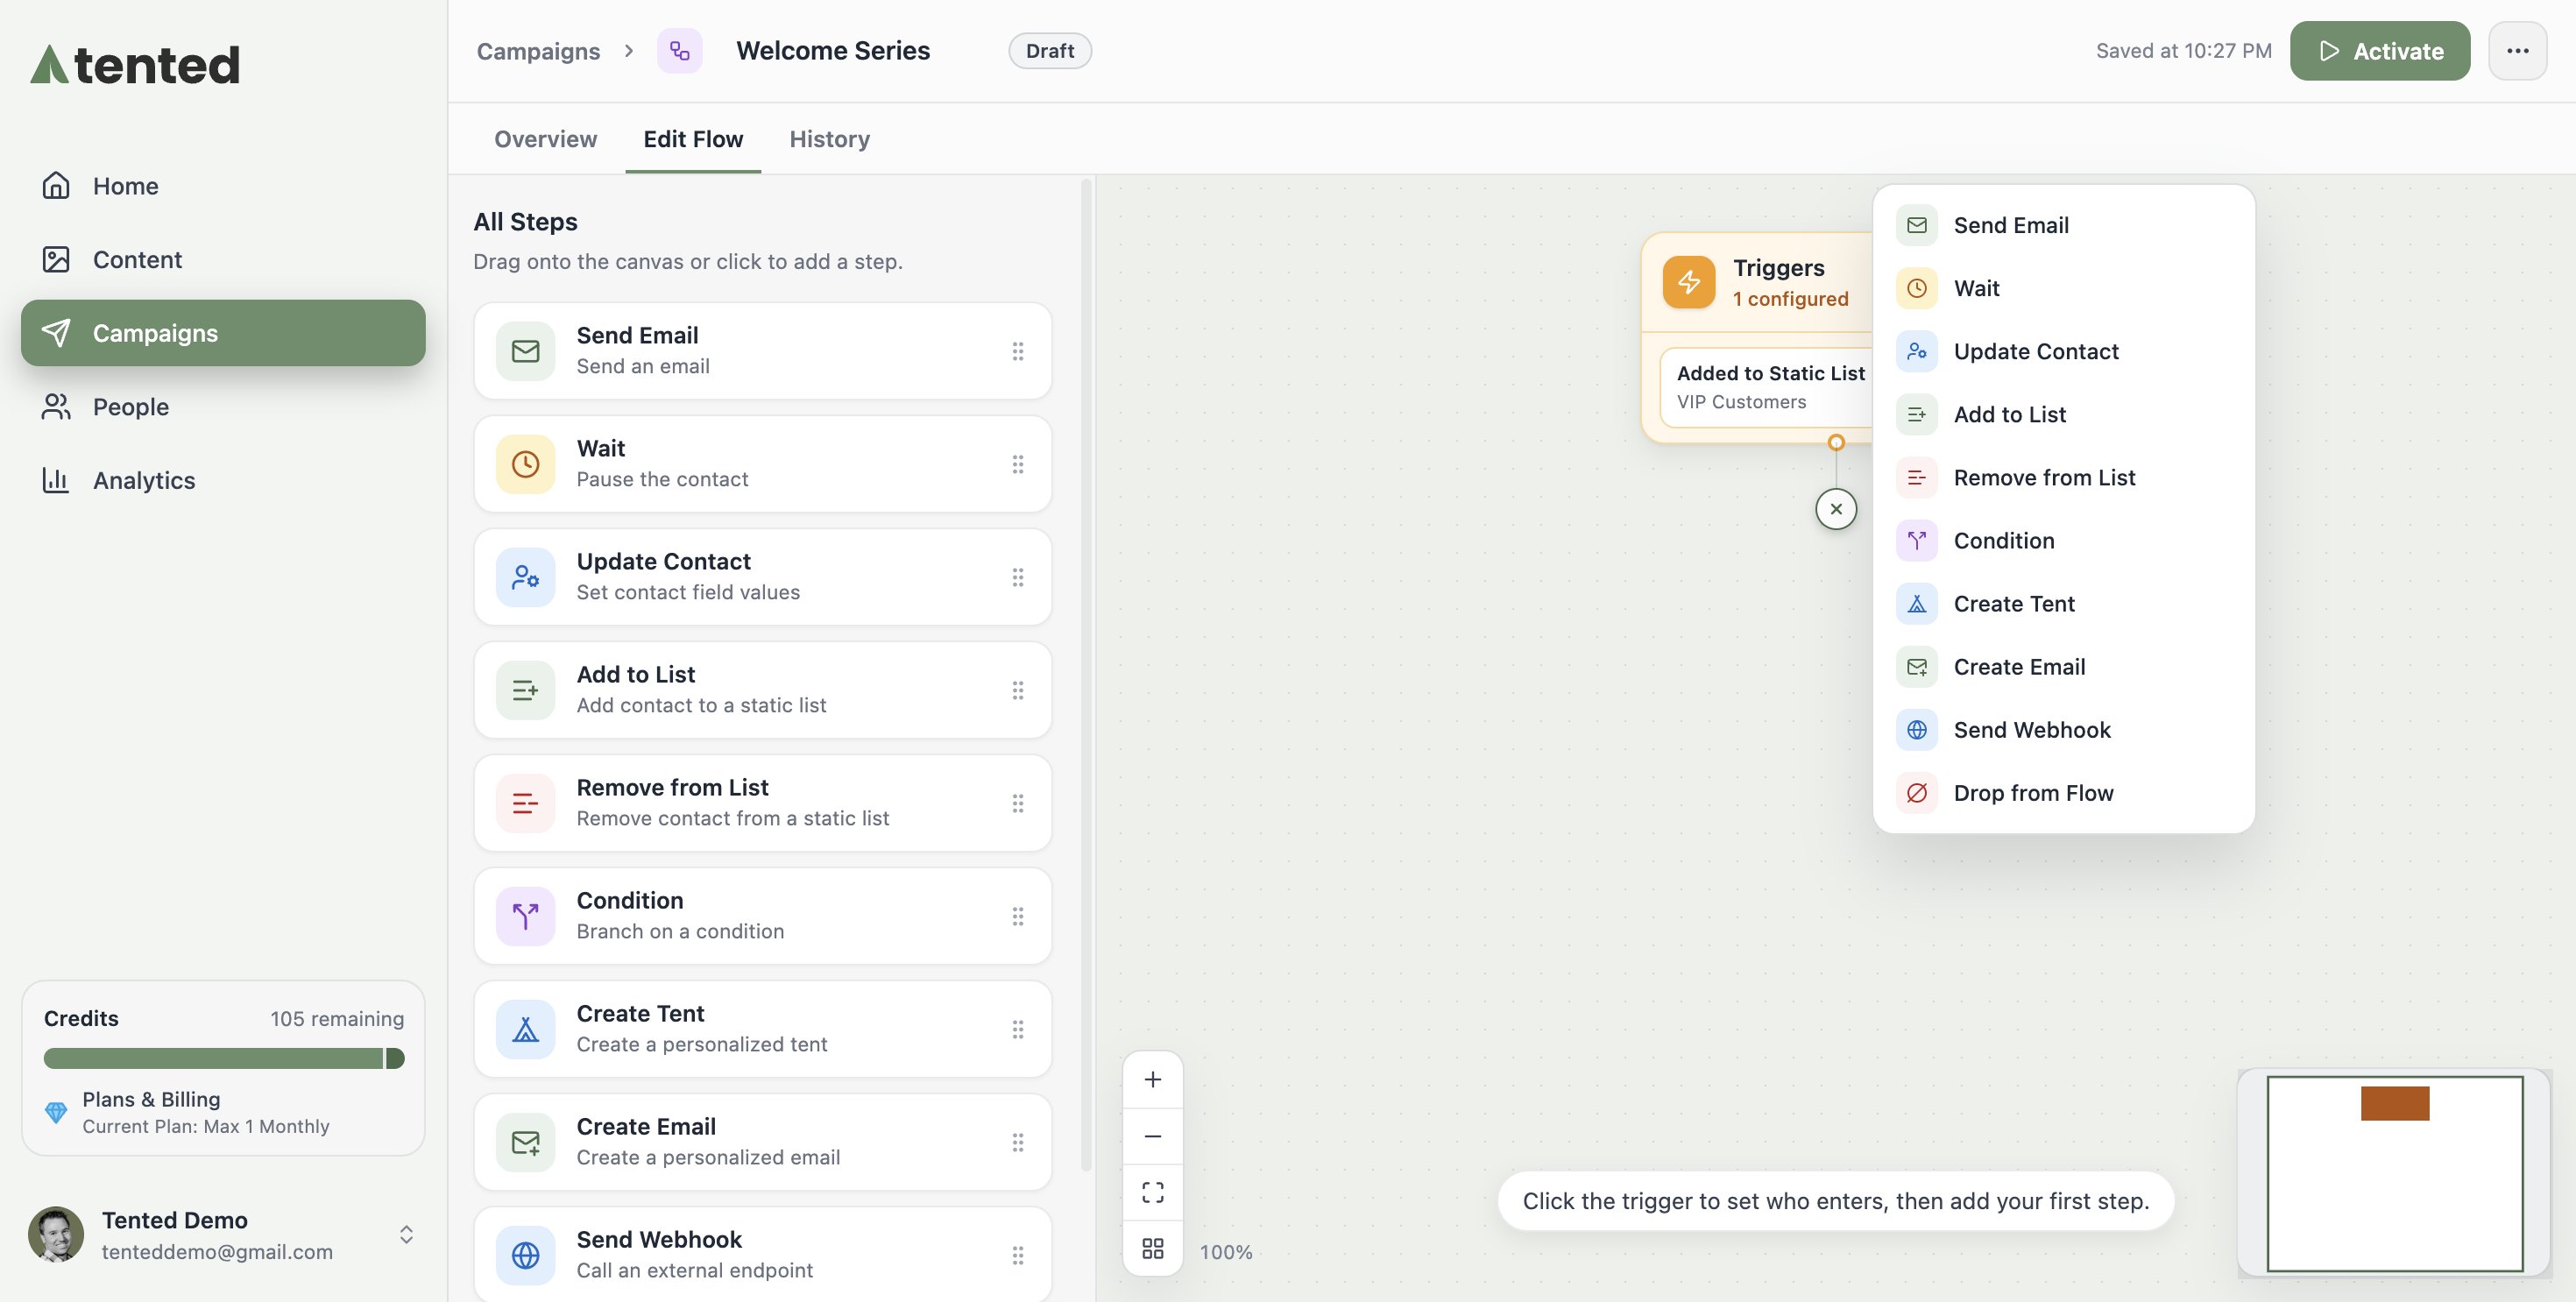Click the drag handle on the Wait step card

click(1018, 464)
